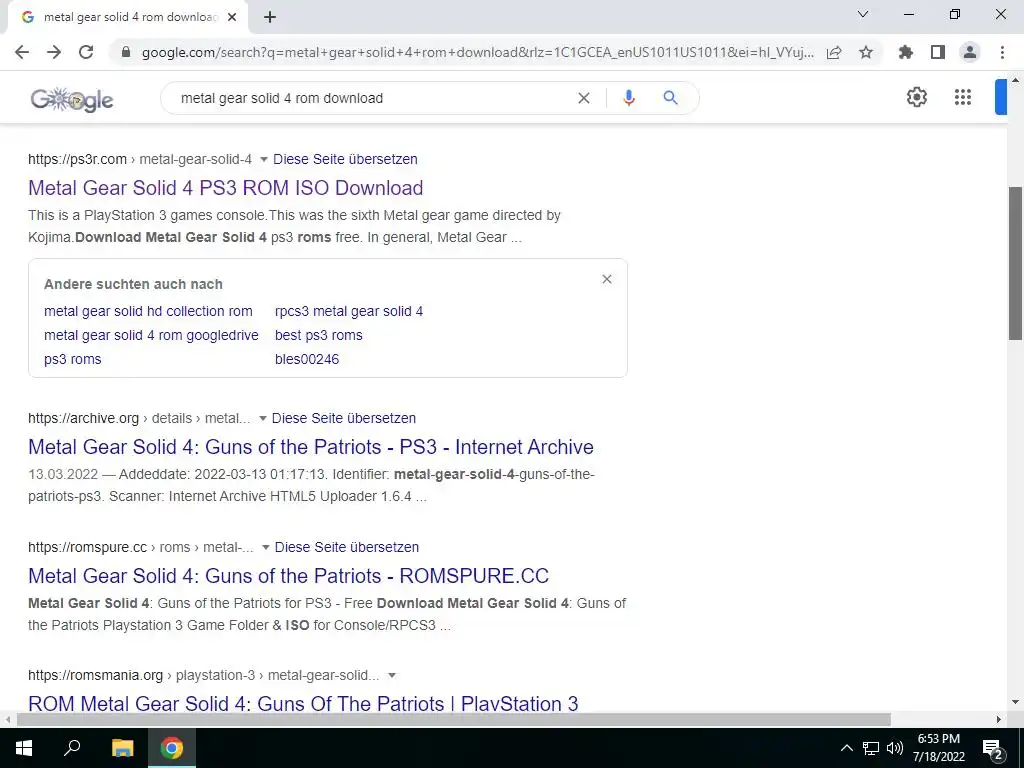Viewport: 1024px width, 768px height.
Task: Open the Extensions puzzle icon
Action: pyautogui.click(x=906, y=52)
